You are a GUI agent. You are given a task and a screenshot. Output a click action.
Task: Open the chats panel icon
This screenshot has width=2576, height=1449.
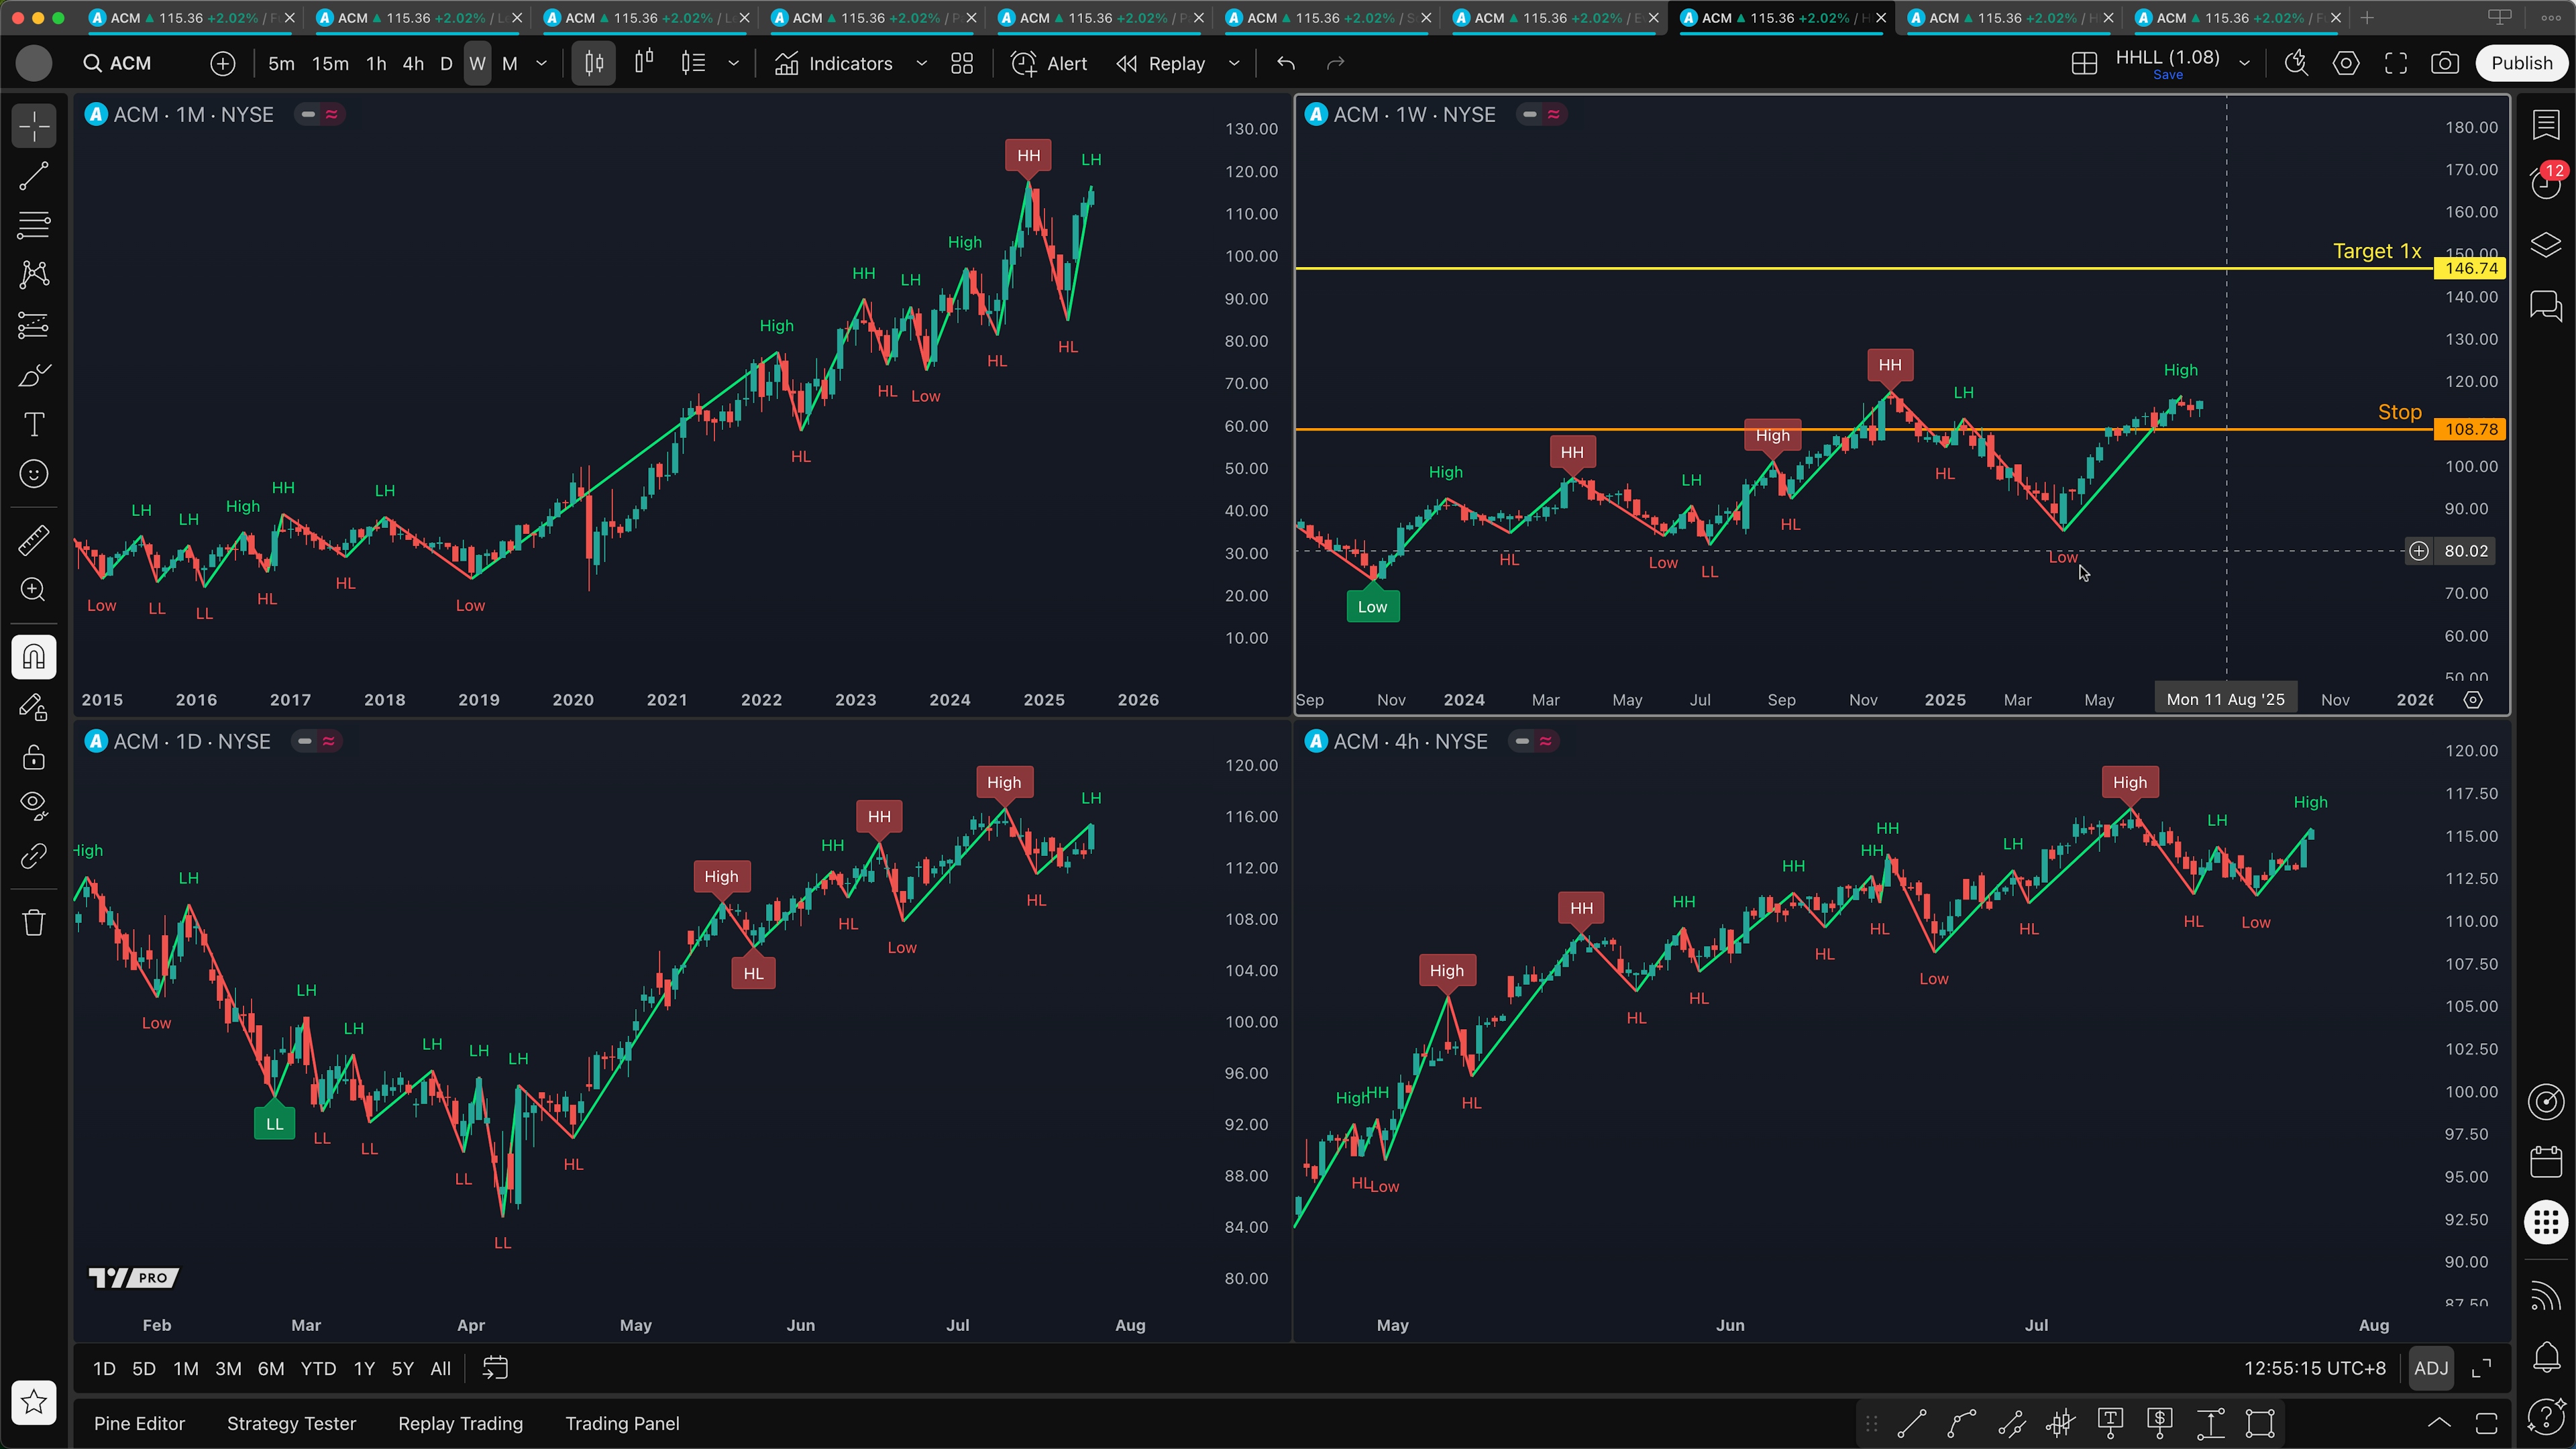coord(2546,305)
